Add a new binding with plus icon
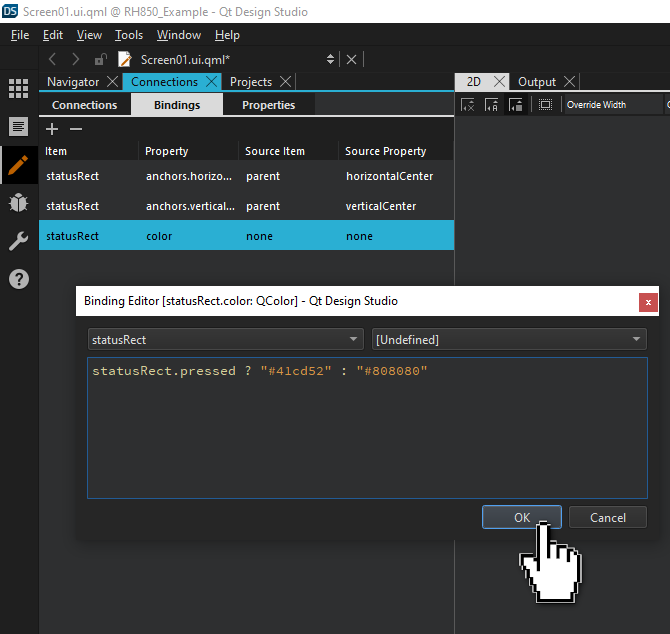 coord(53,129)
